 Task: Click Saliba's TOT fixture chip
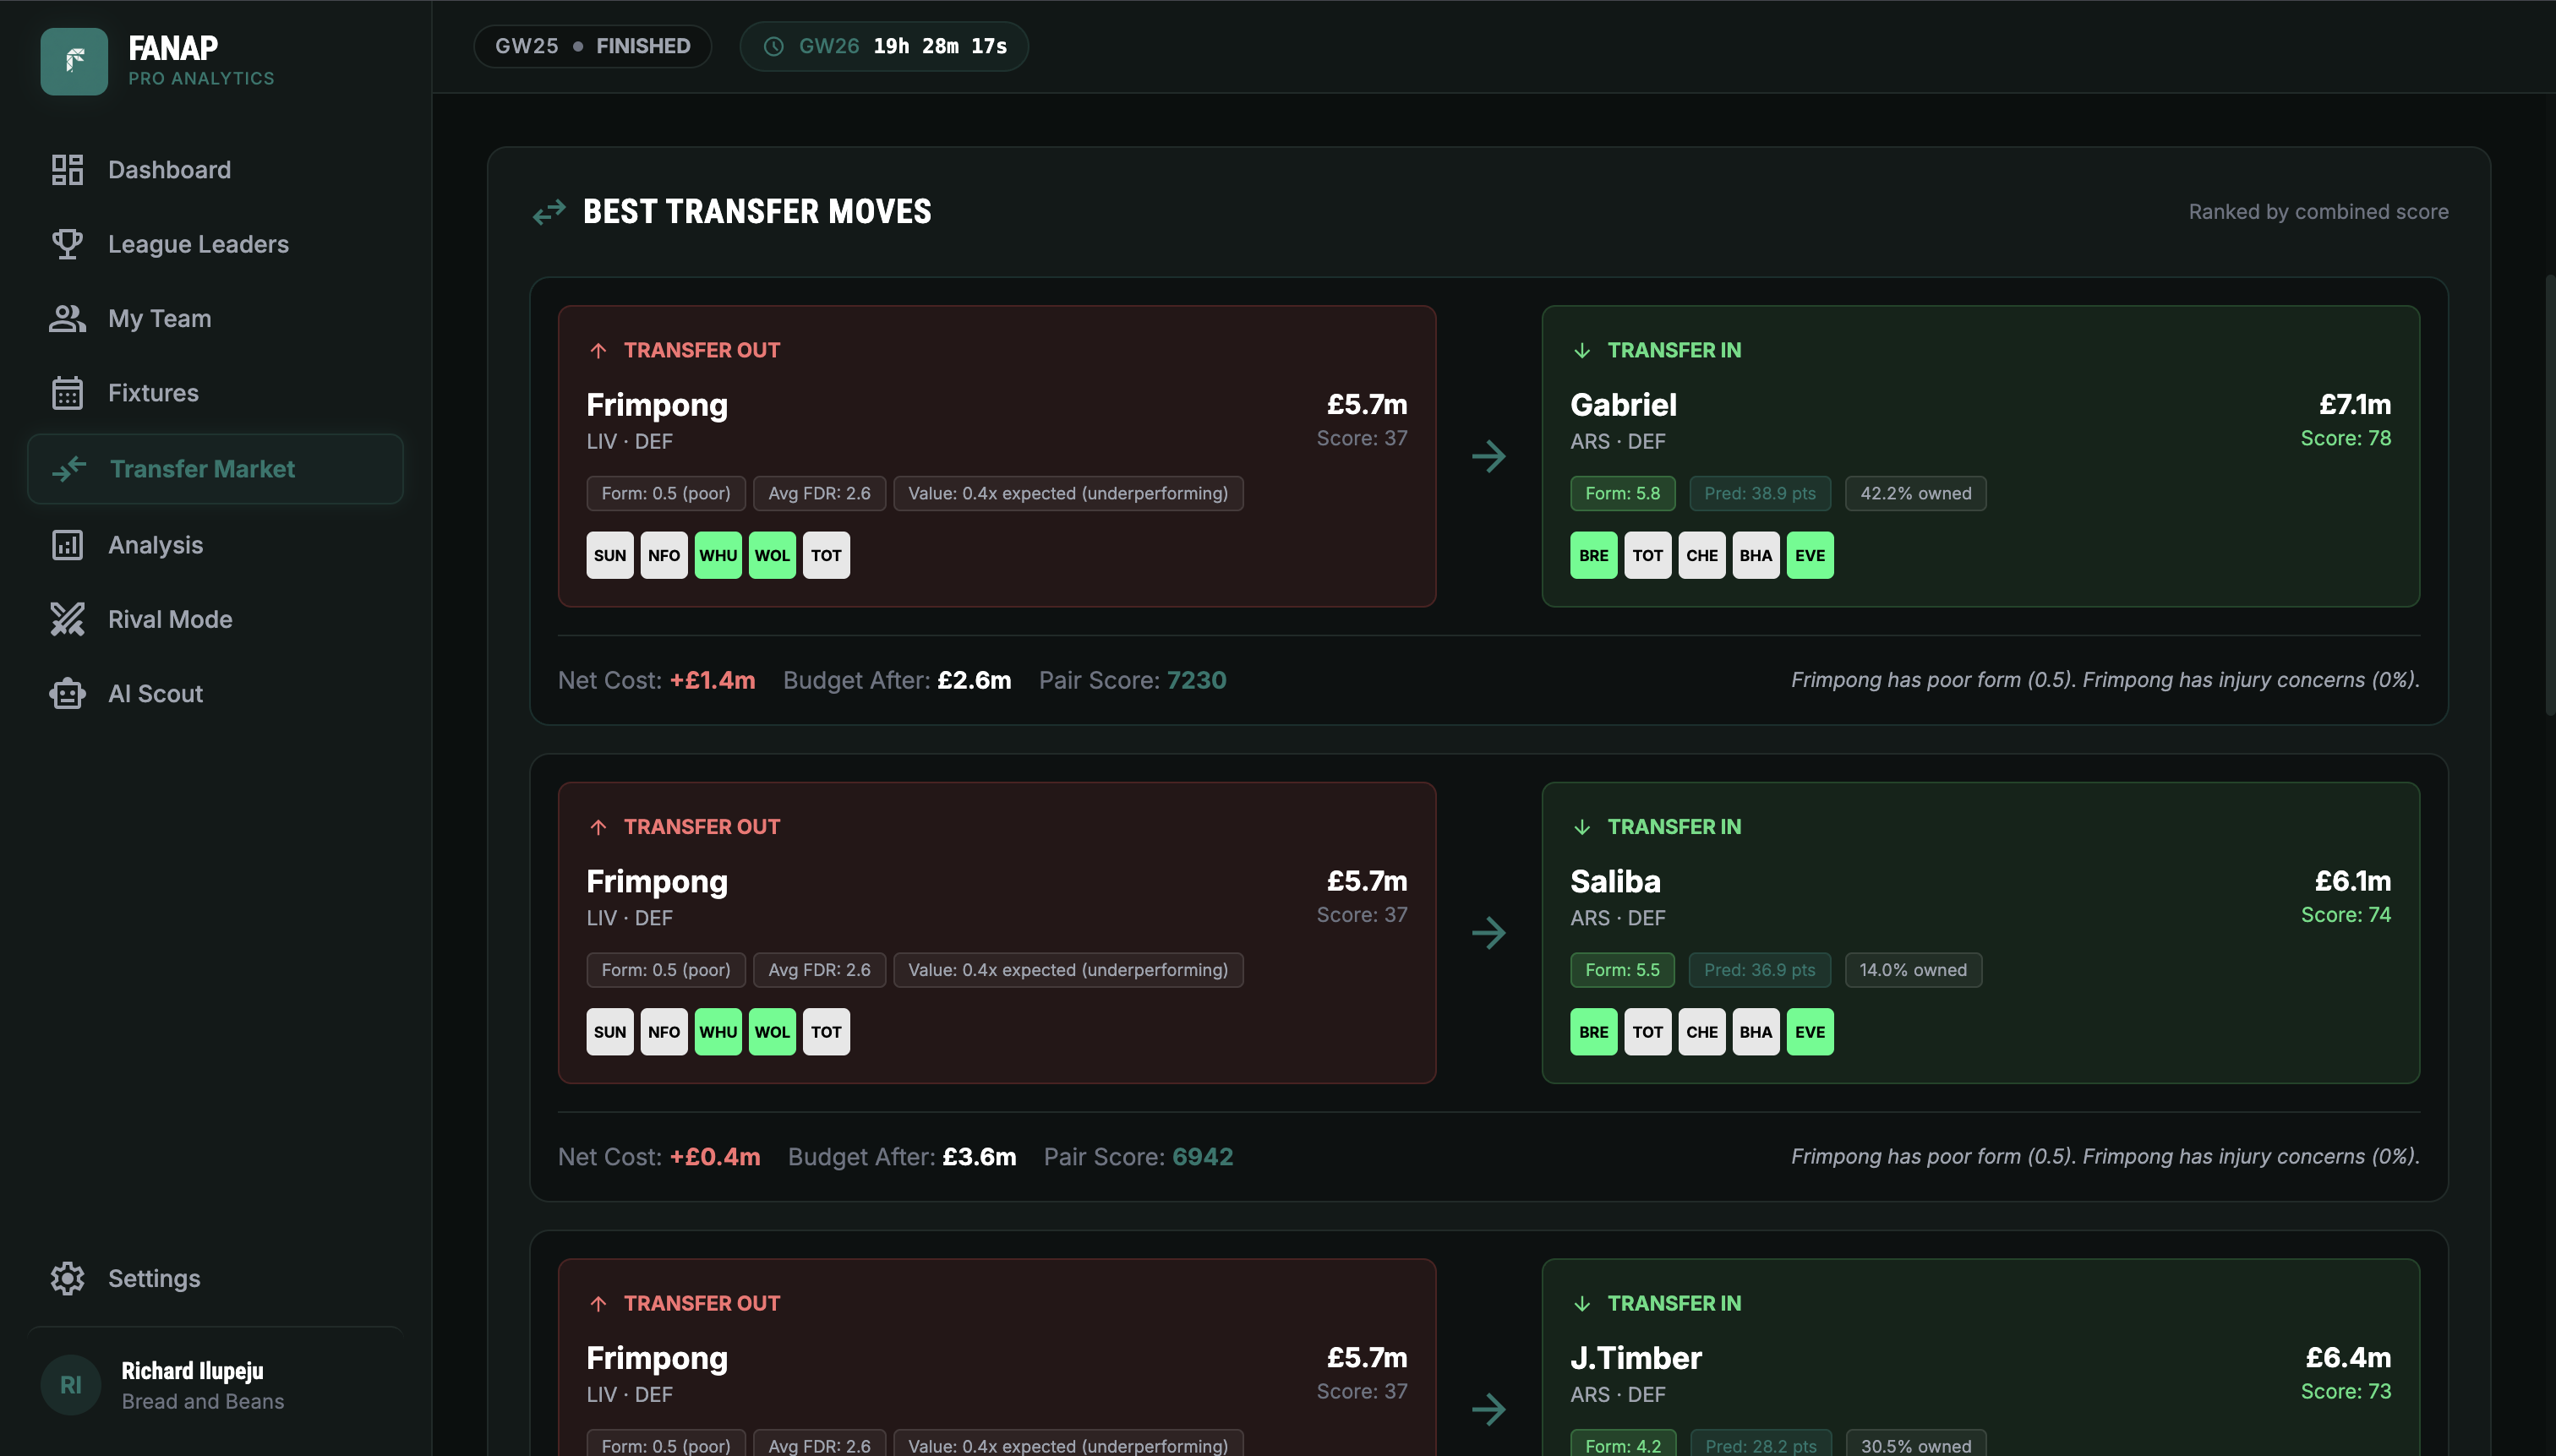pyautogui.click(x=1647, y=1032)
